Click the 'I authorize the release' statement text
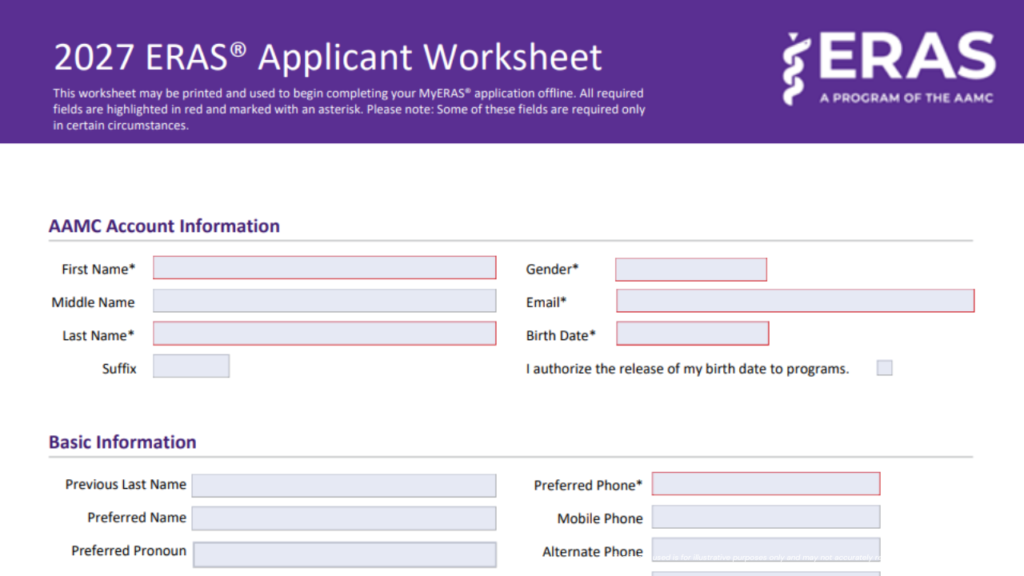1024x576 pixels. [x=687, y=369]
